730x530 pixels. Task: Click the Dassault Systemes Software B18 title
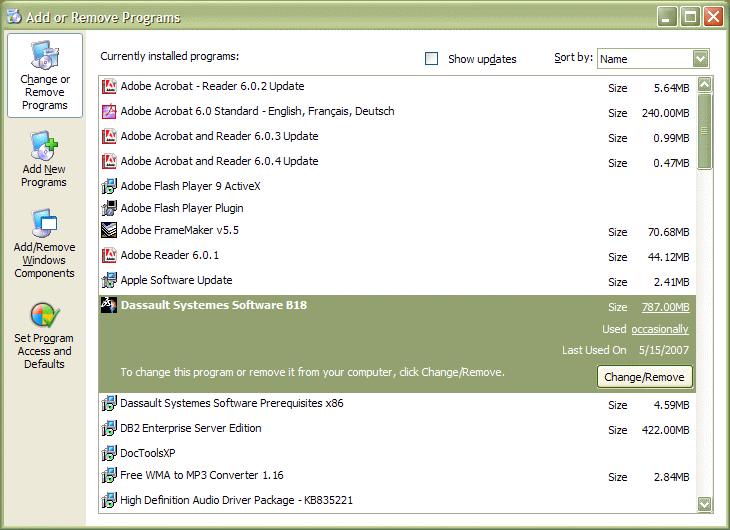point(214,305)
